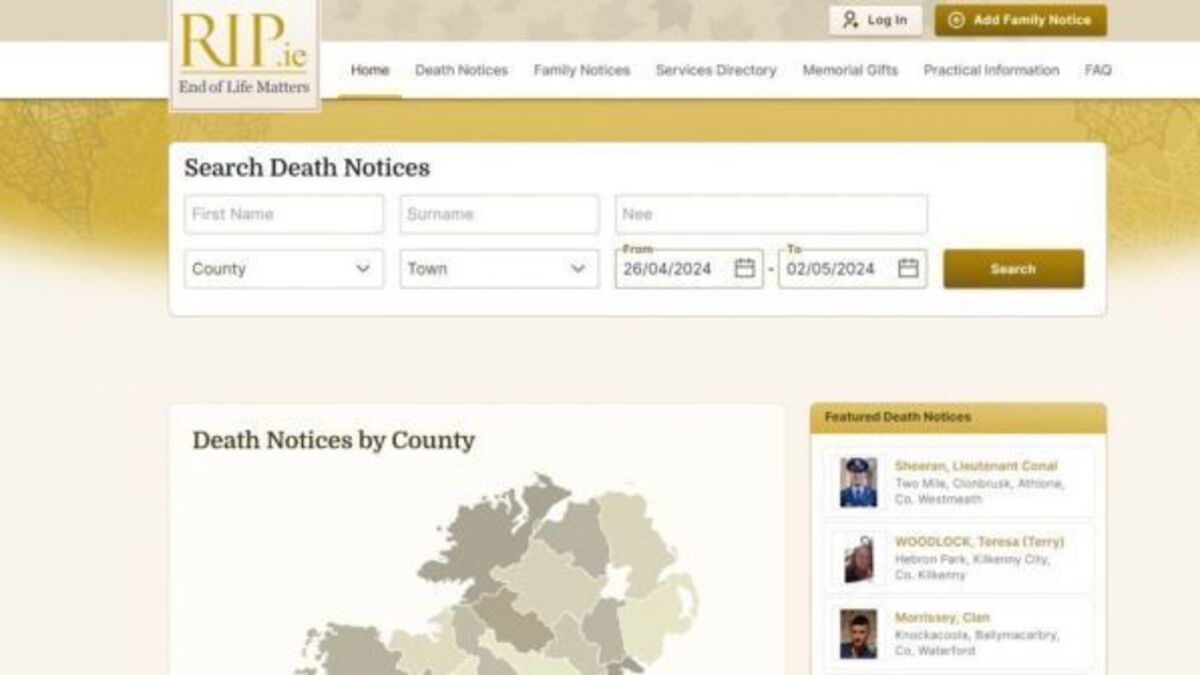Select Memorial Gifts in navigation
1200x675 pixels.
pos(850,70)
